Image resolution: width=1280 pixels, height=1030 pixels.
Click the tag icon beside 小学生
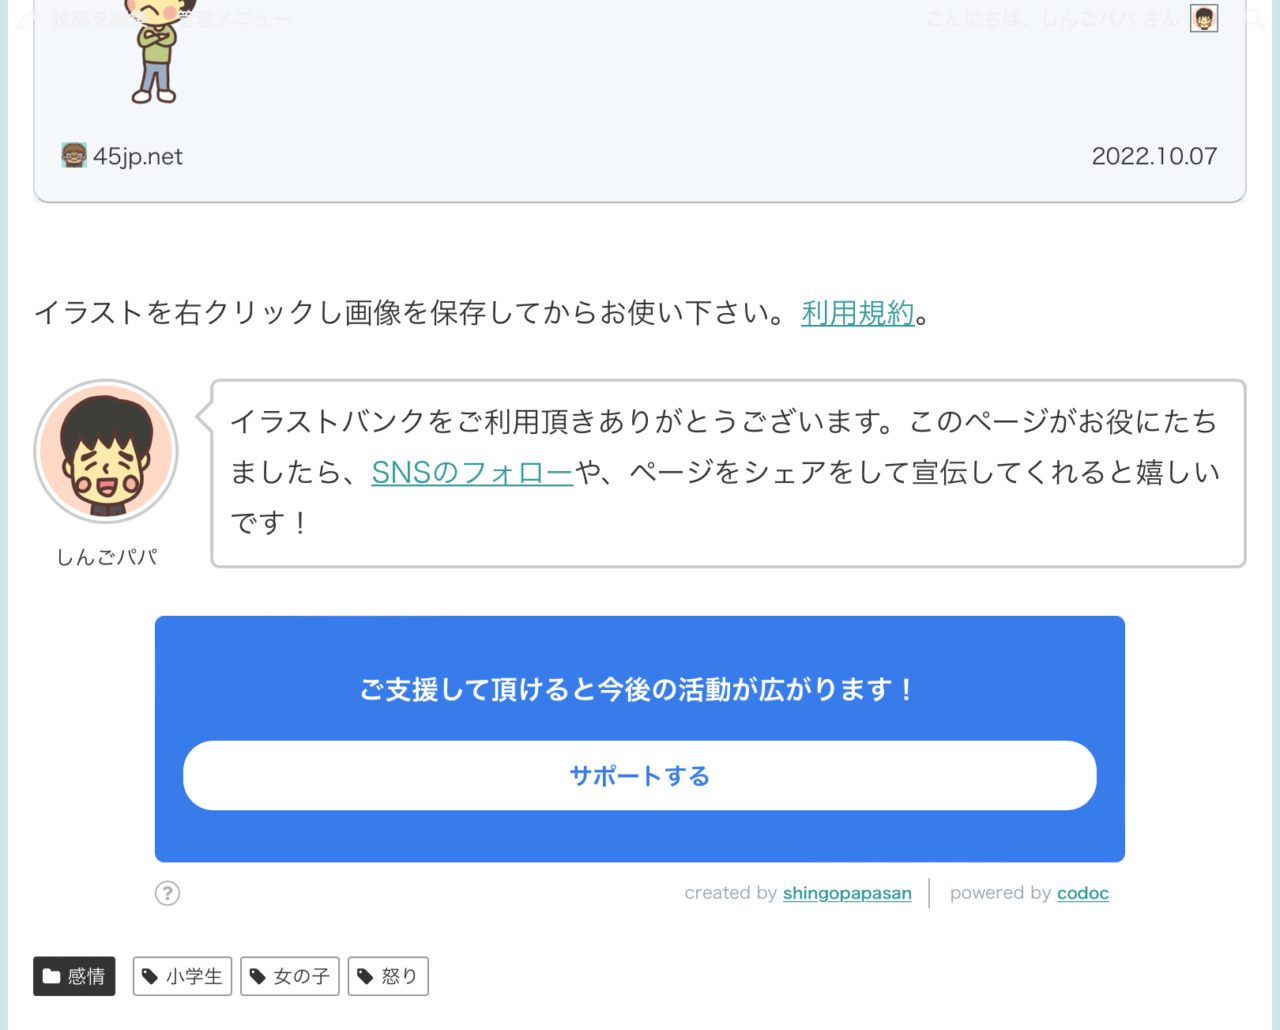(150, 976)
